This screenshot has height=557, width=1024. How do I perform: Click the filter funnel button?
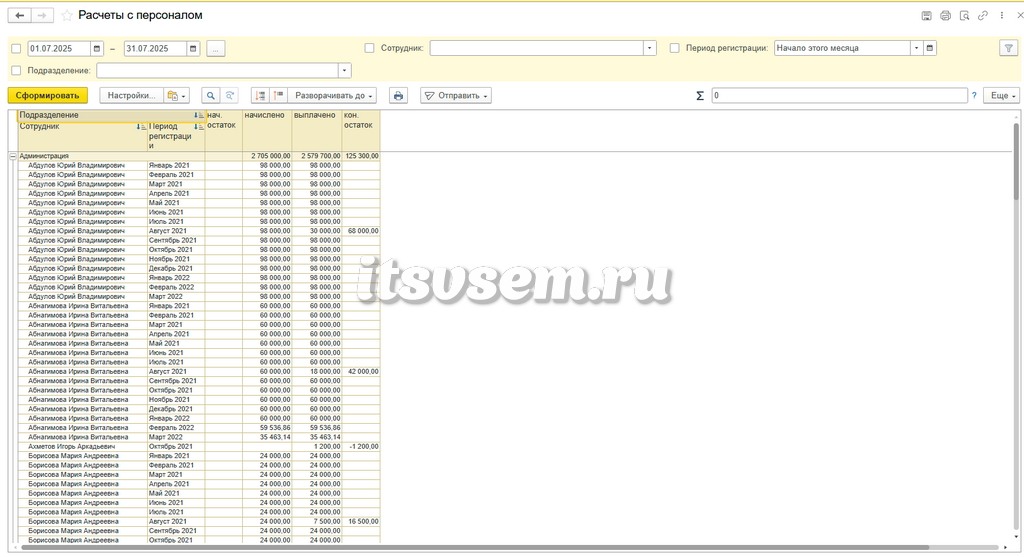tap(1008, 48)
